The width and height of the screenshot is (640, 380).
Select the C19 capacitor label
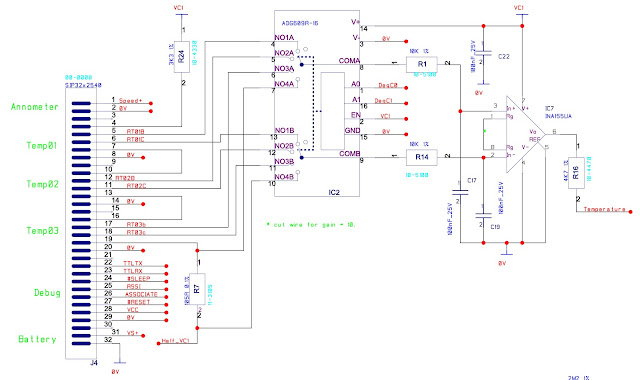[x=495, y=227]
